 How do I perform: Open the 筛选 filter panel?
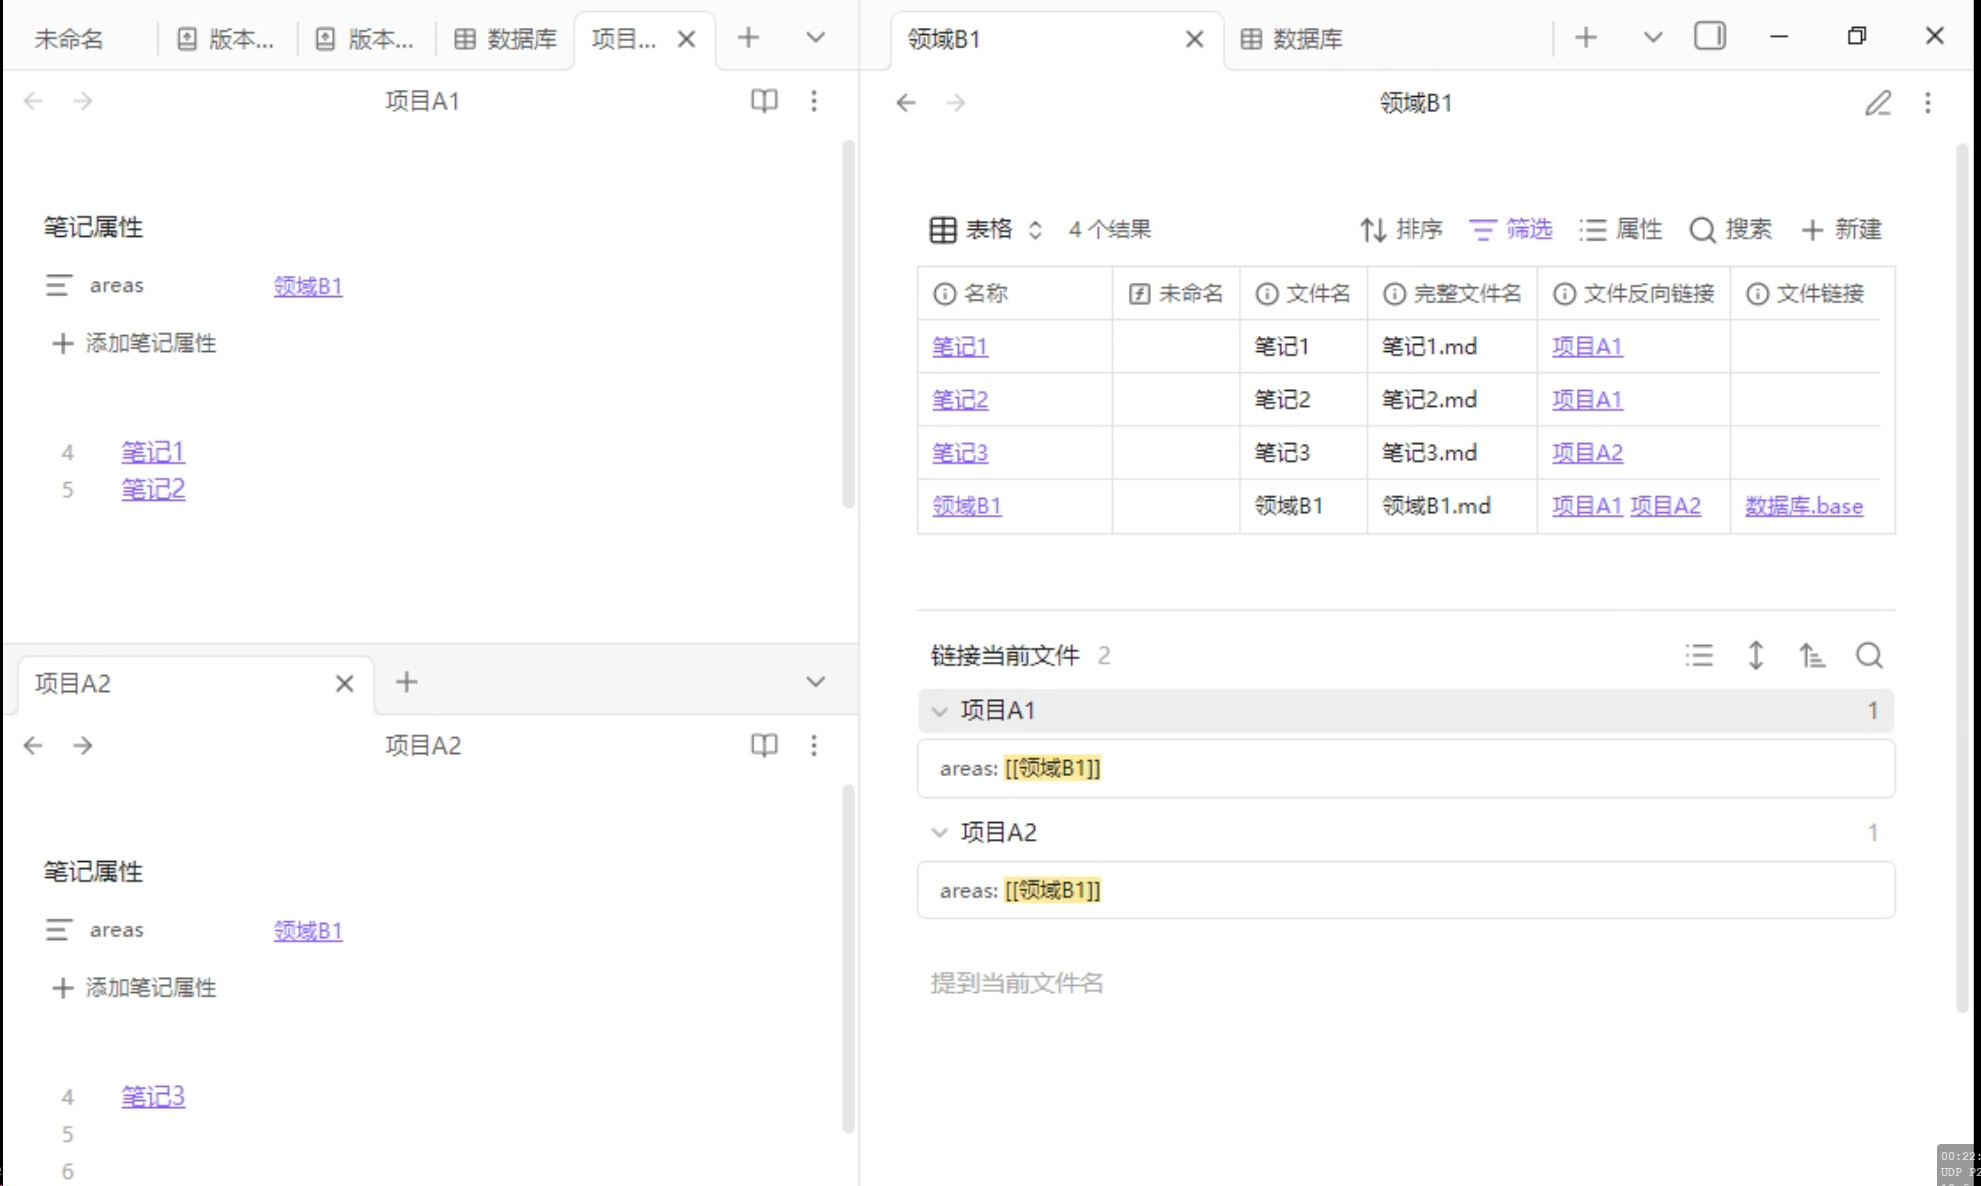pos(1511,230)
